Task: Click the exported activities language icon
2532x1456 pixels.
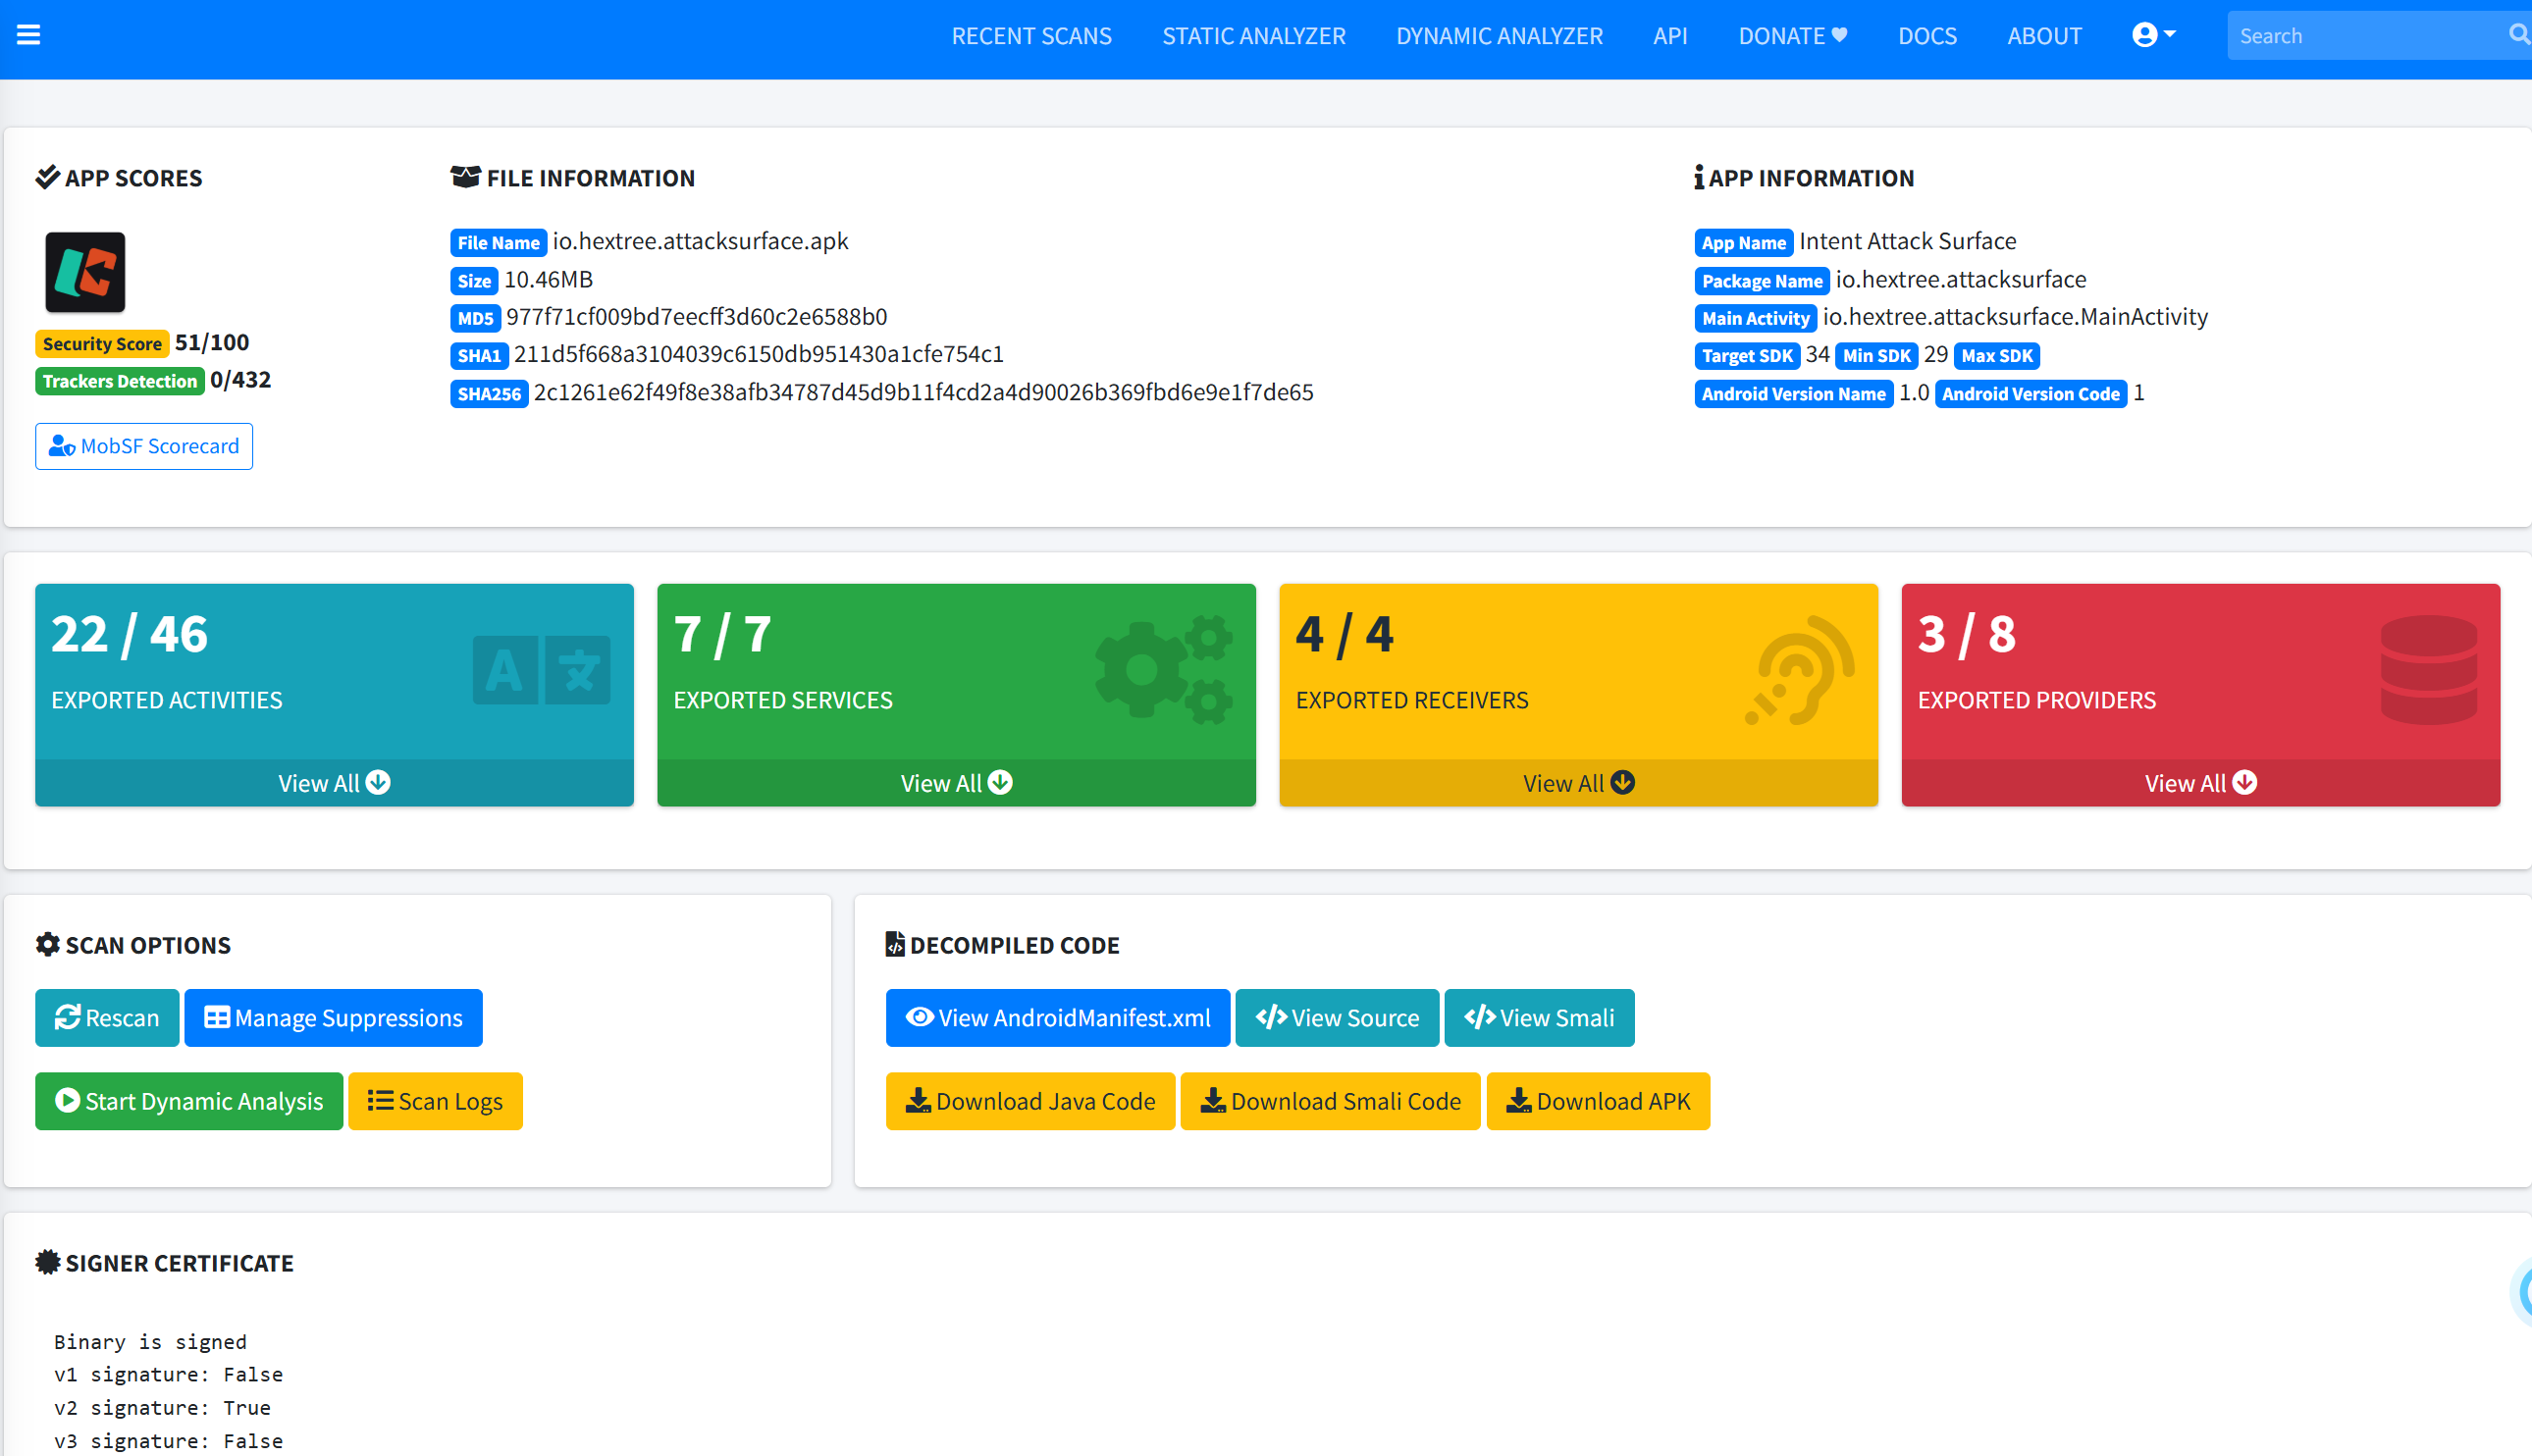Action: coord(541,669)
